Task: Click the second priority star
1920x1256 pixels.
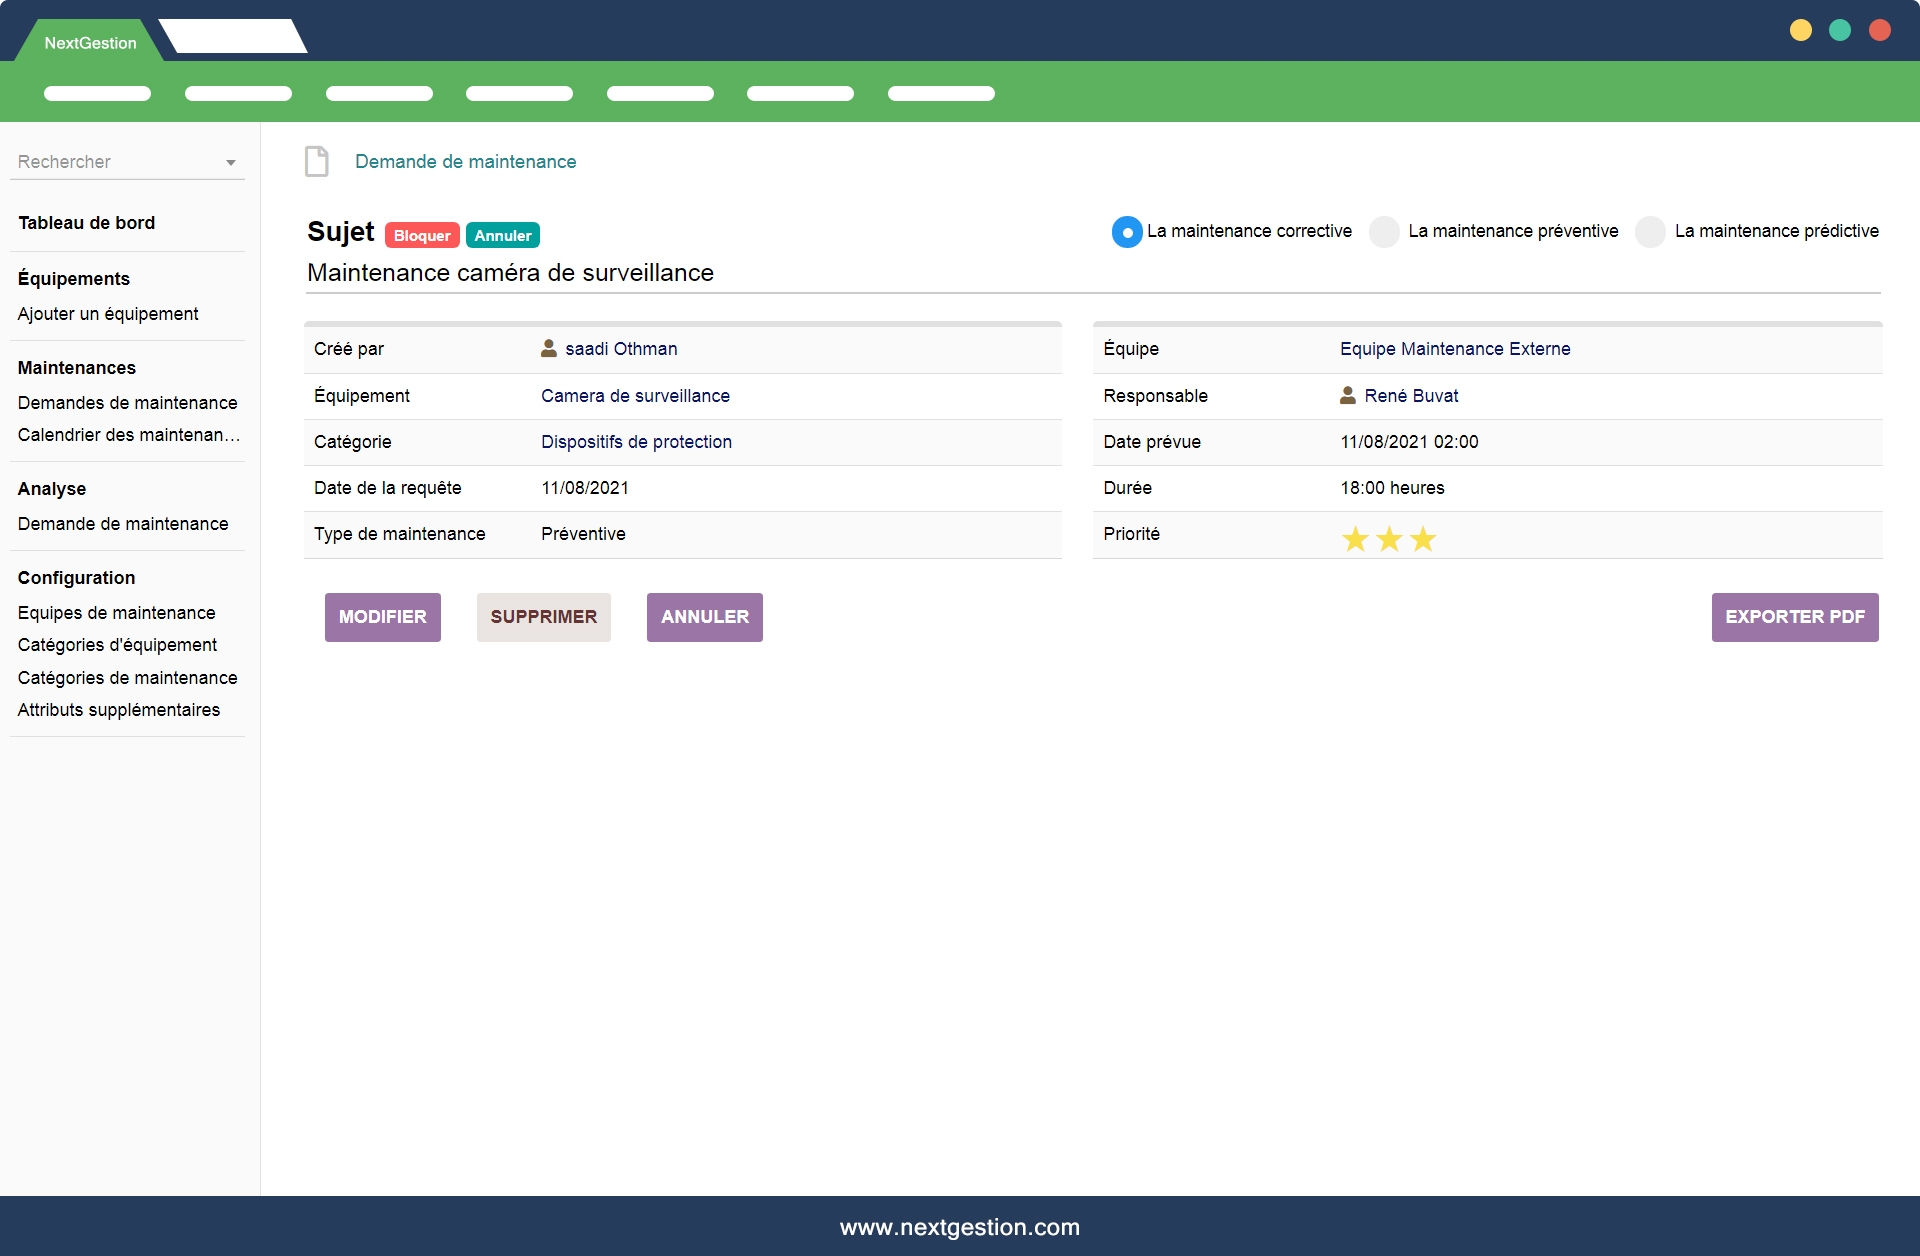Action: coord(1389,539)
